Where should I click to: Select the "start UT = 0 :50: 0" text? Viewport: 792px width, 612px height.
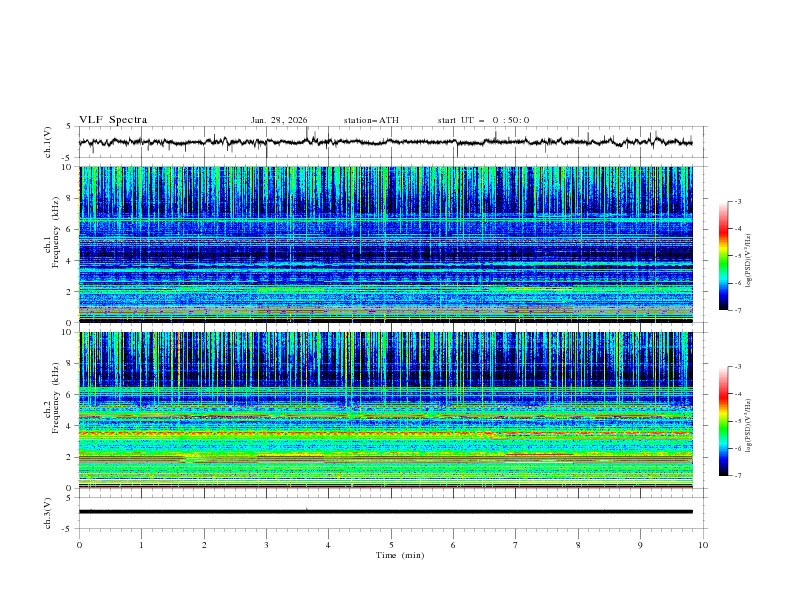click(x=483, y=120)
